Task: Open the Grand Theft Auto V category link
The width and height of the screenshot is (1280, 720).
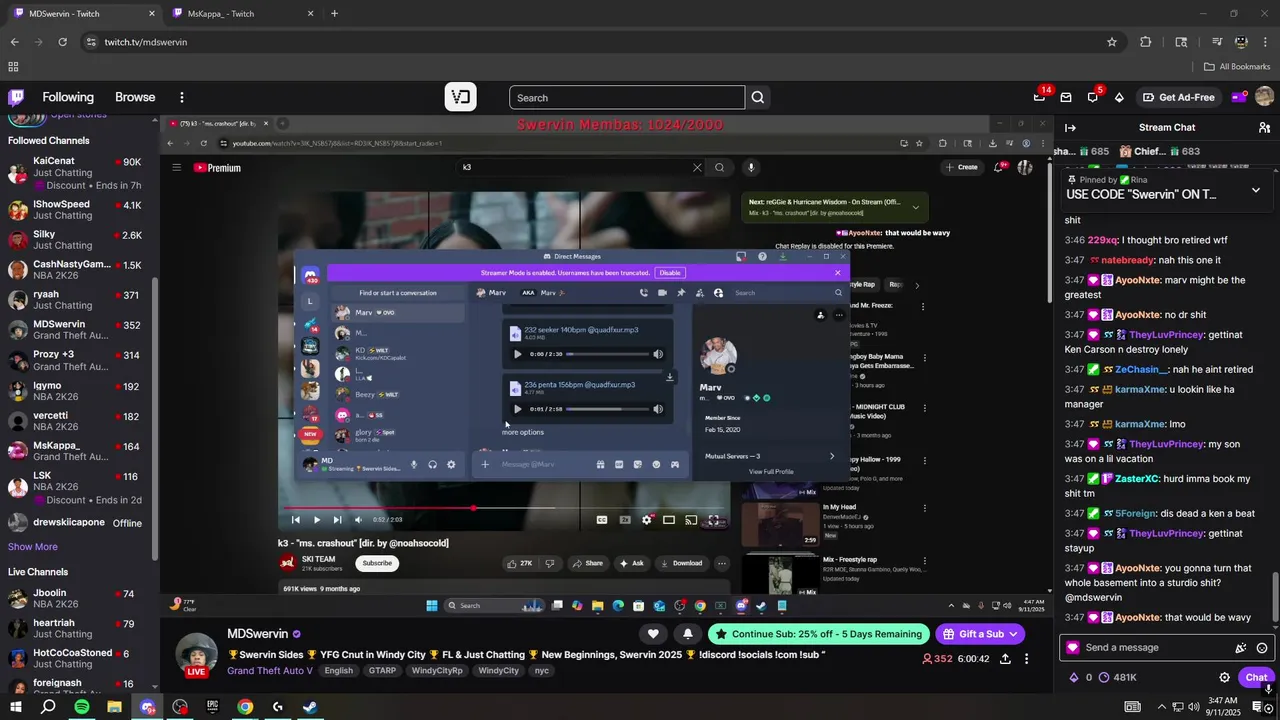Action: [x=270, y=670]
